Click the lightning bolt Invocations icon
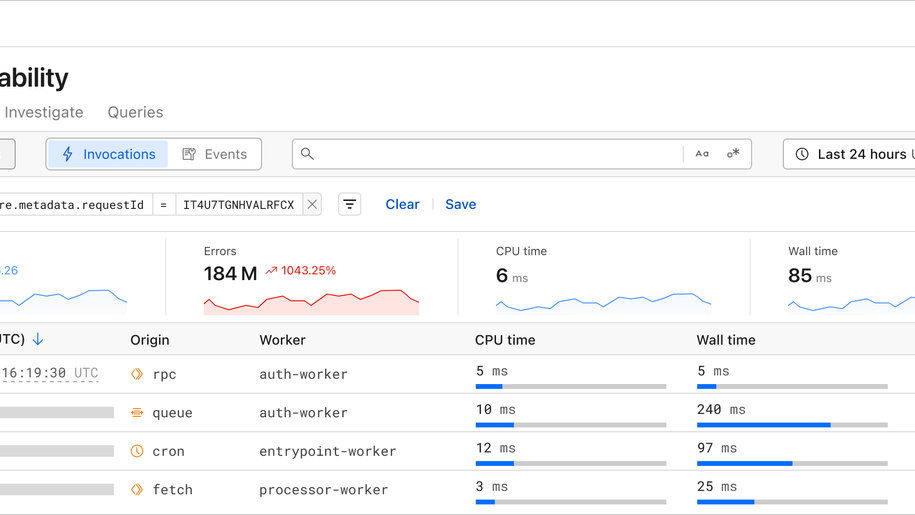Viewport: 915px width, 515px height. [x=68, y=154]
